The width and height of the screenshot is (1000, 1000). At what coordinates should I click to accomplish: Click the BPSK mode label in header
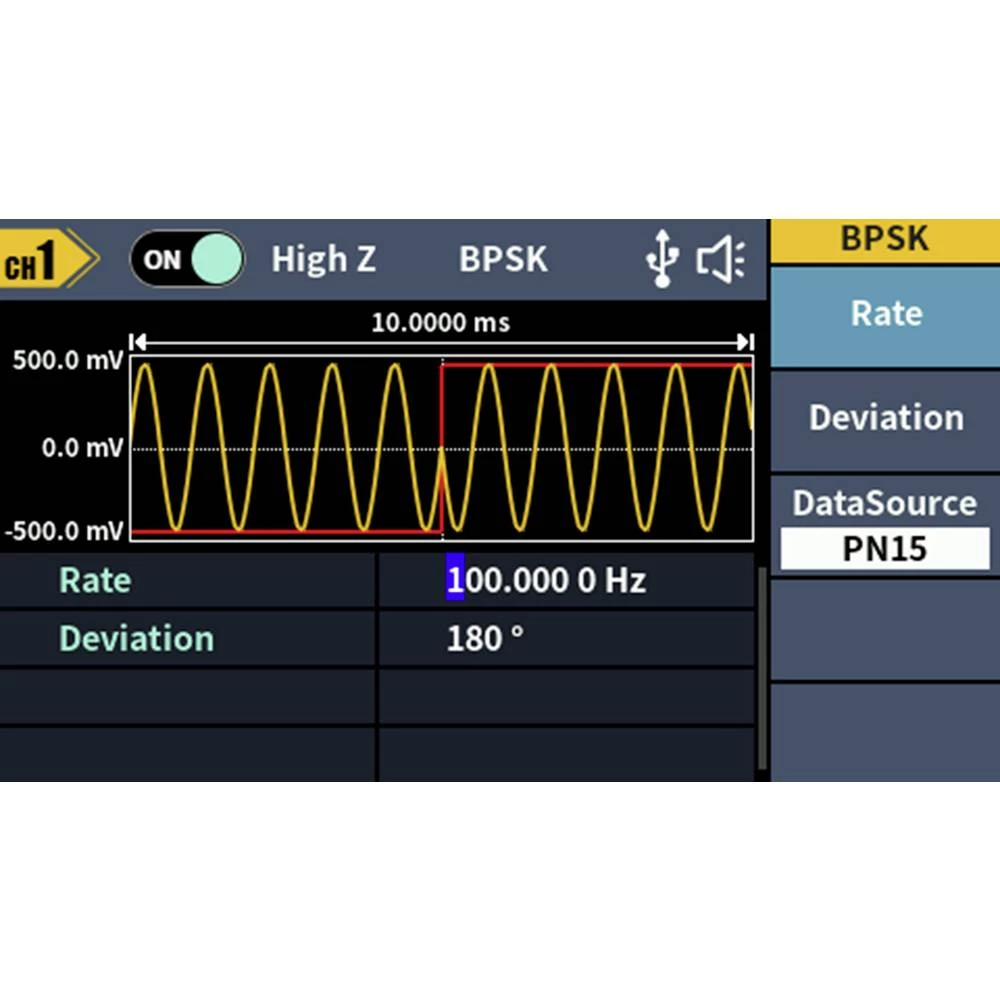[x=503, y=260]
